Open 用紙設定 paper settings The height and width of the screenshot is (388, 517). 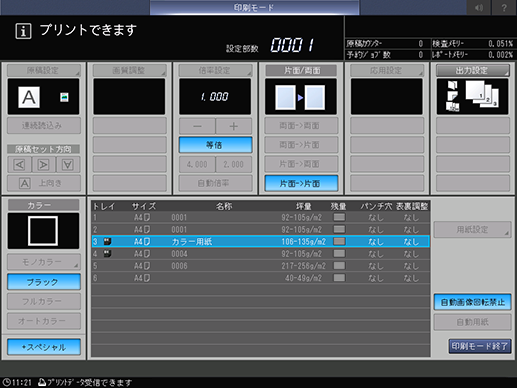pos(472,230)
